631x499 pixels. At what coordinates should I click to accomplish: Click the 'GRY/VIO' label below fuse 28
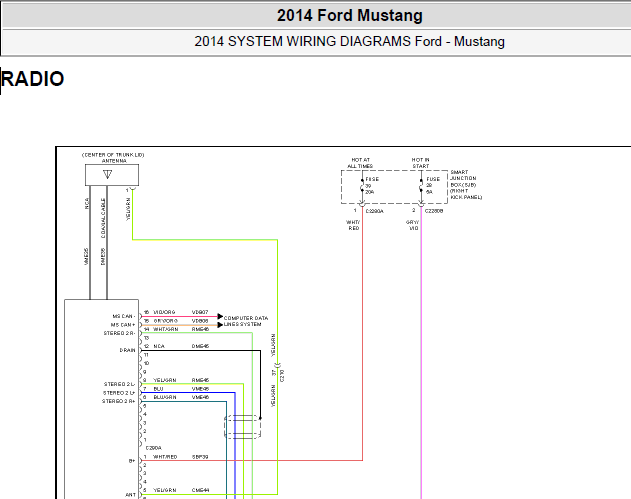412,225
